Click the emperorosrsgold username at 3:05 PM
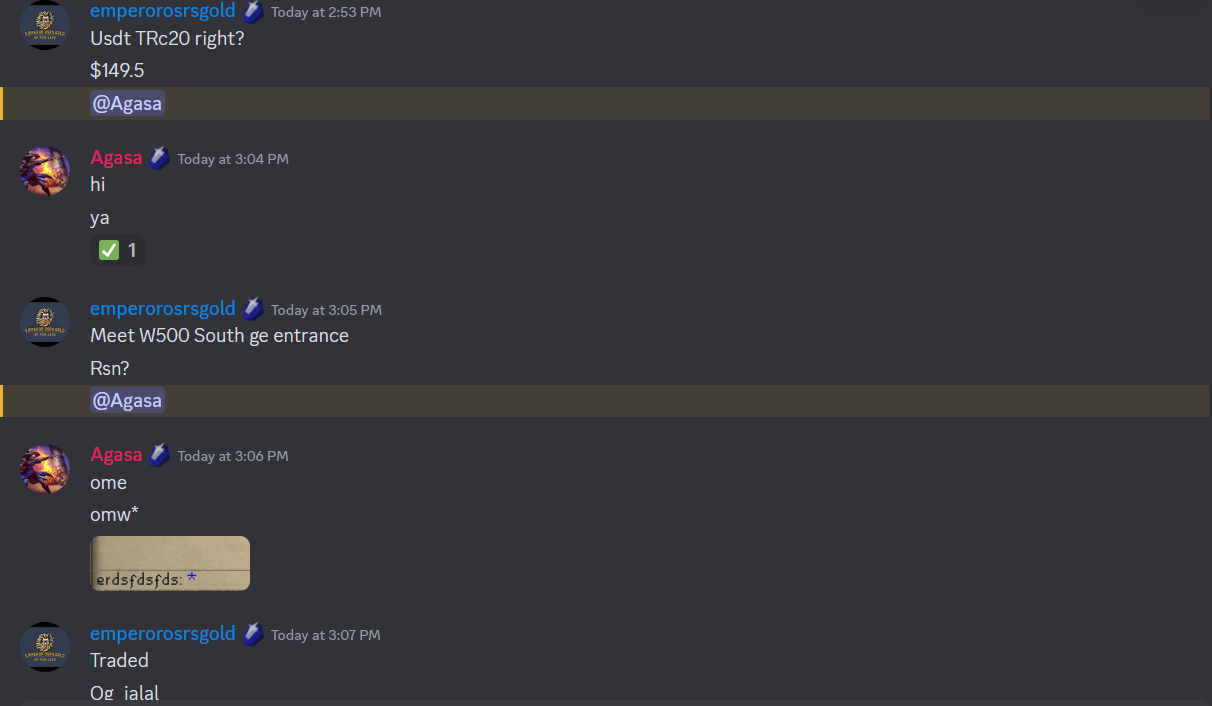The height and width of the screenshot is (706, 1212). point(163,308)
